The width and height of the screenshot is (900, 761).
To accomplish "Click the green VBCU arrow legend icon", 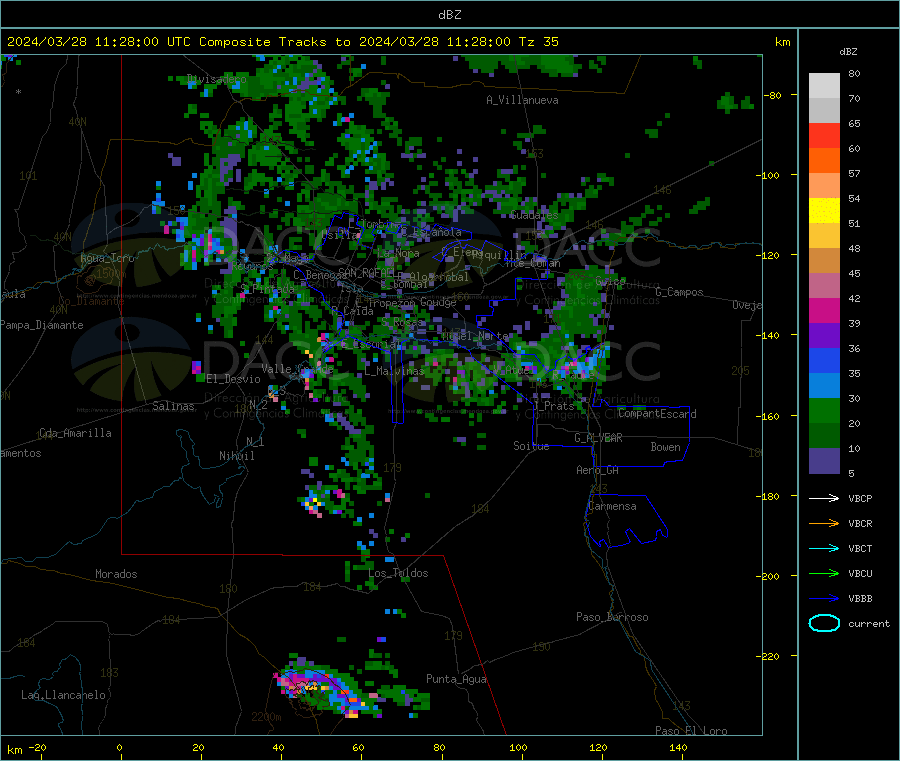I will pyautogui.click(x=824, y=573).
